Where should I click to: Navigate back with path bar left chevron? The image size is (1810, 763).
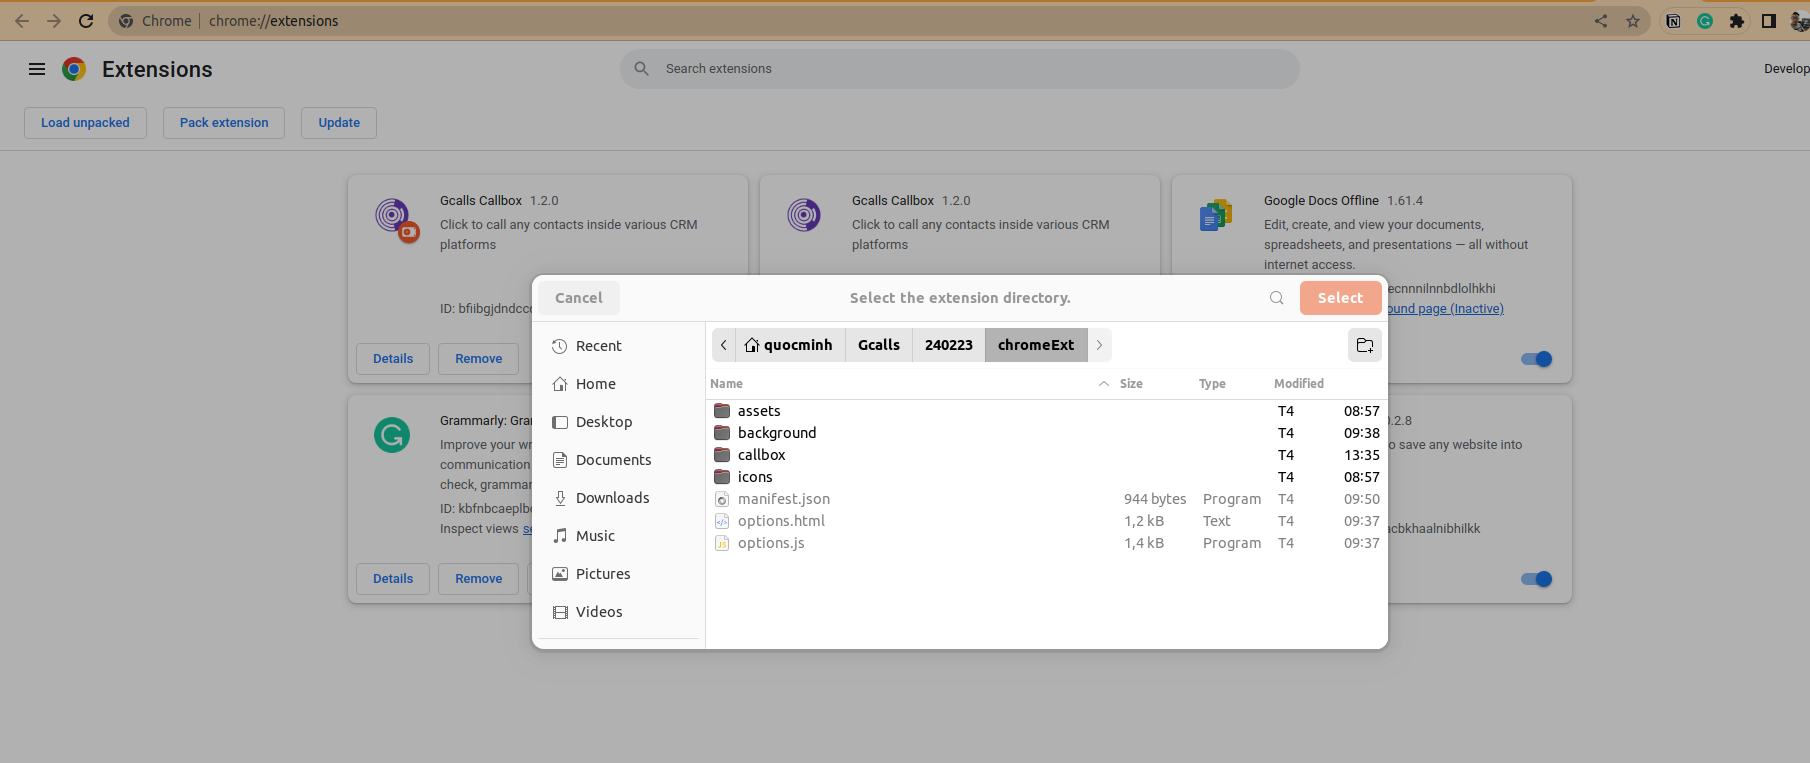pos(724,345)
